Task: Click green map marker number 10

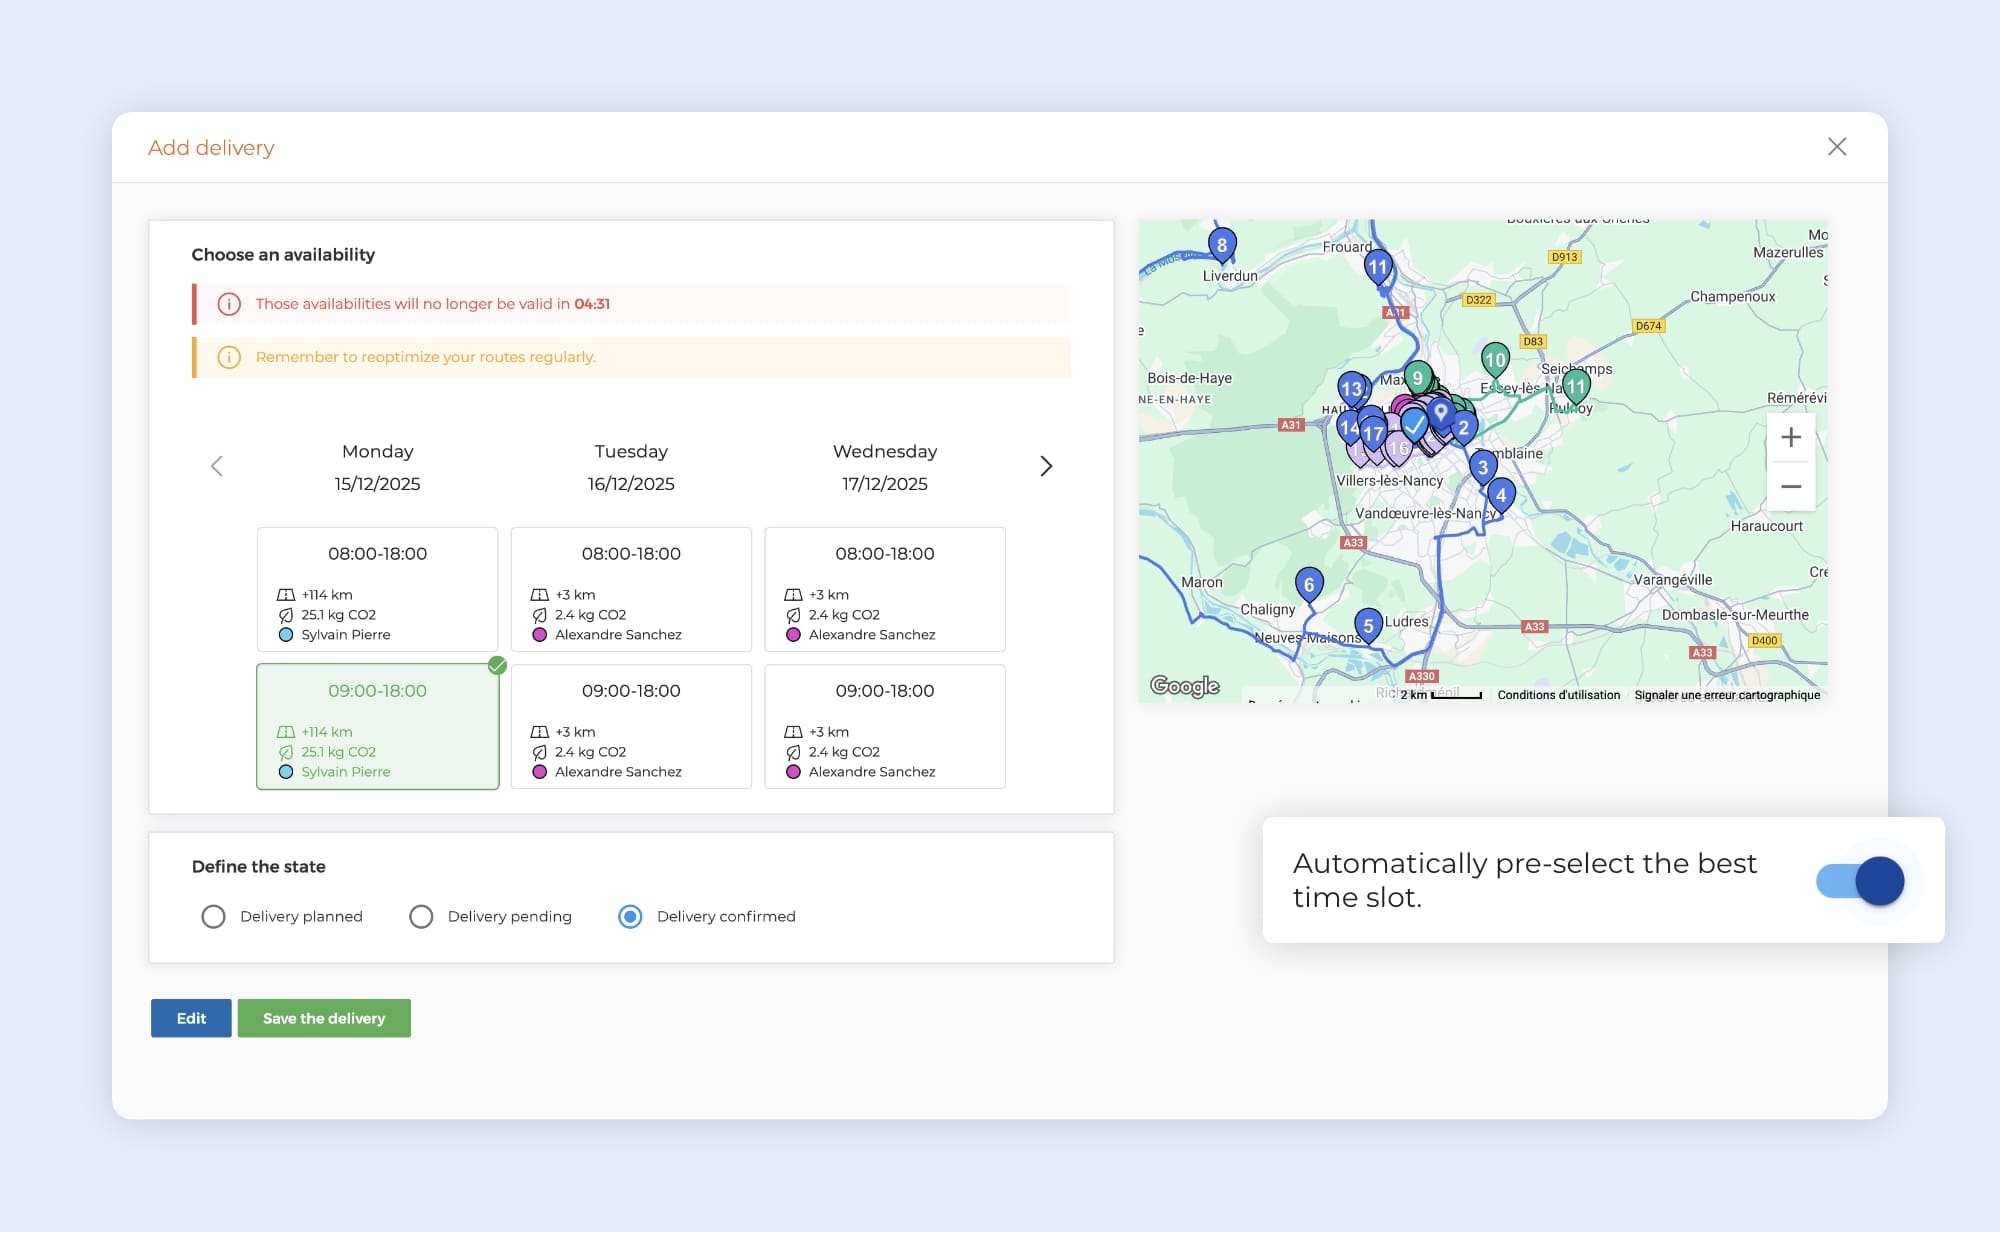Action: coord(1494,359)
